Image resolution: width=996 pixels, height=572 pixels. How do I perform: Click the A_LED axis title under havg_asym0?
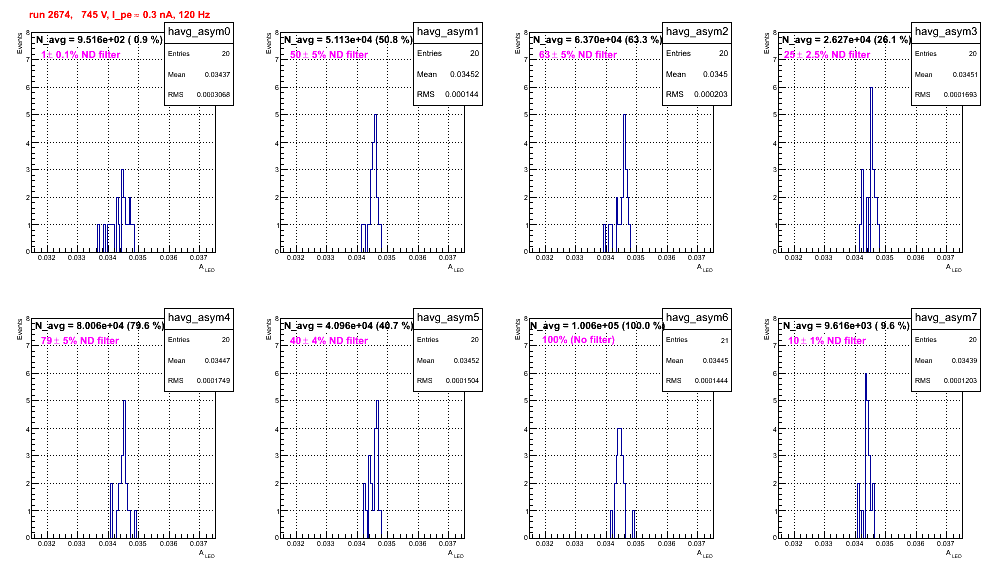click(207, 268)
